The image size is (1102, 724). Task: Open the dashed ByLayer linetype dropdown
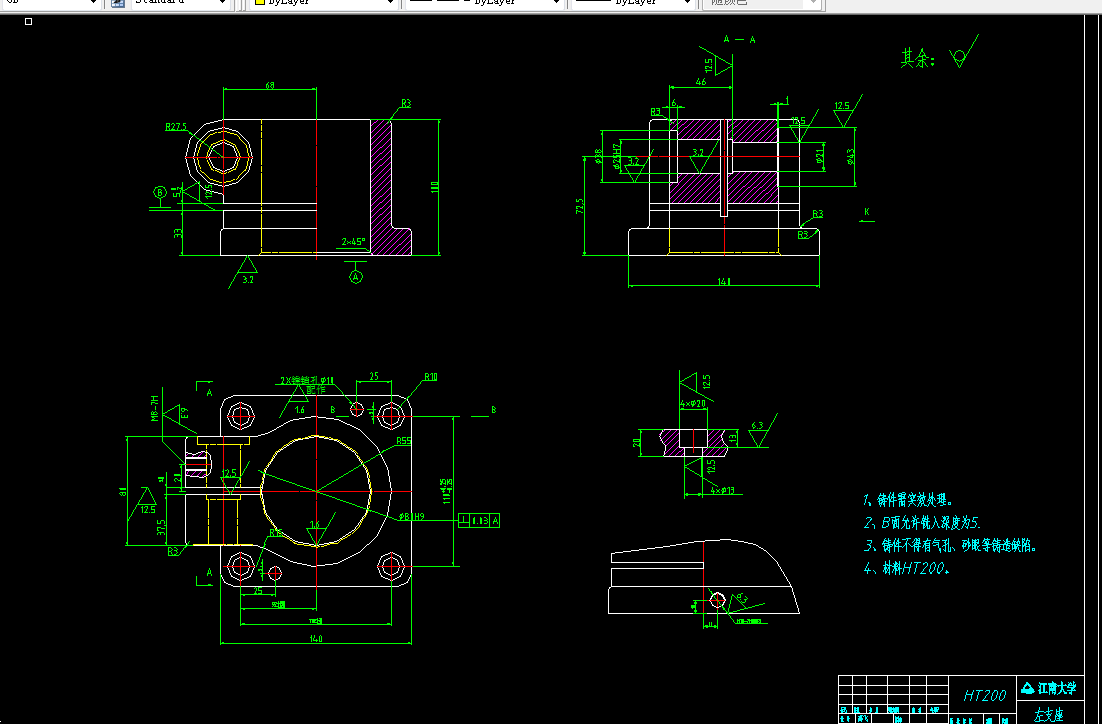(x=486, y=3)
